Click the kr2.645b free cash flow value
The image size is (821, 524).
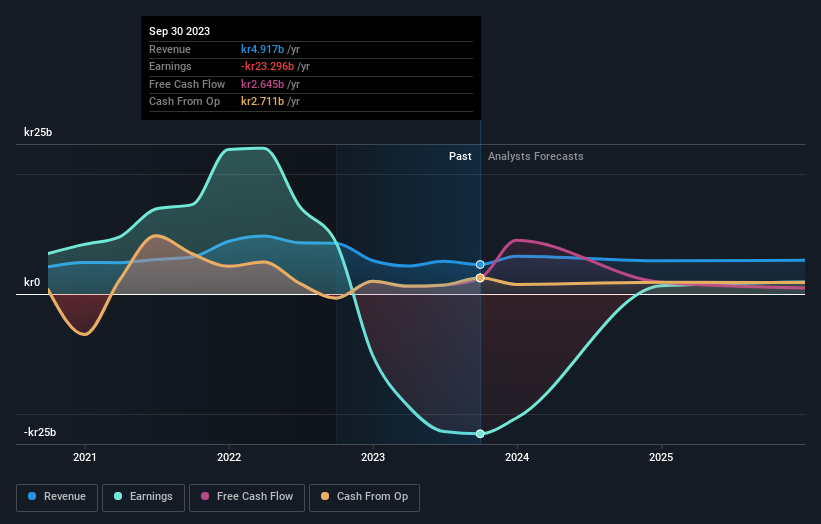(x=262, y=84)
